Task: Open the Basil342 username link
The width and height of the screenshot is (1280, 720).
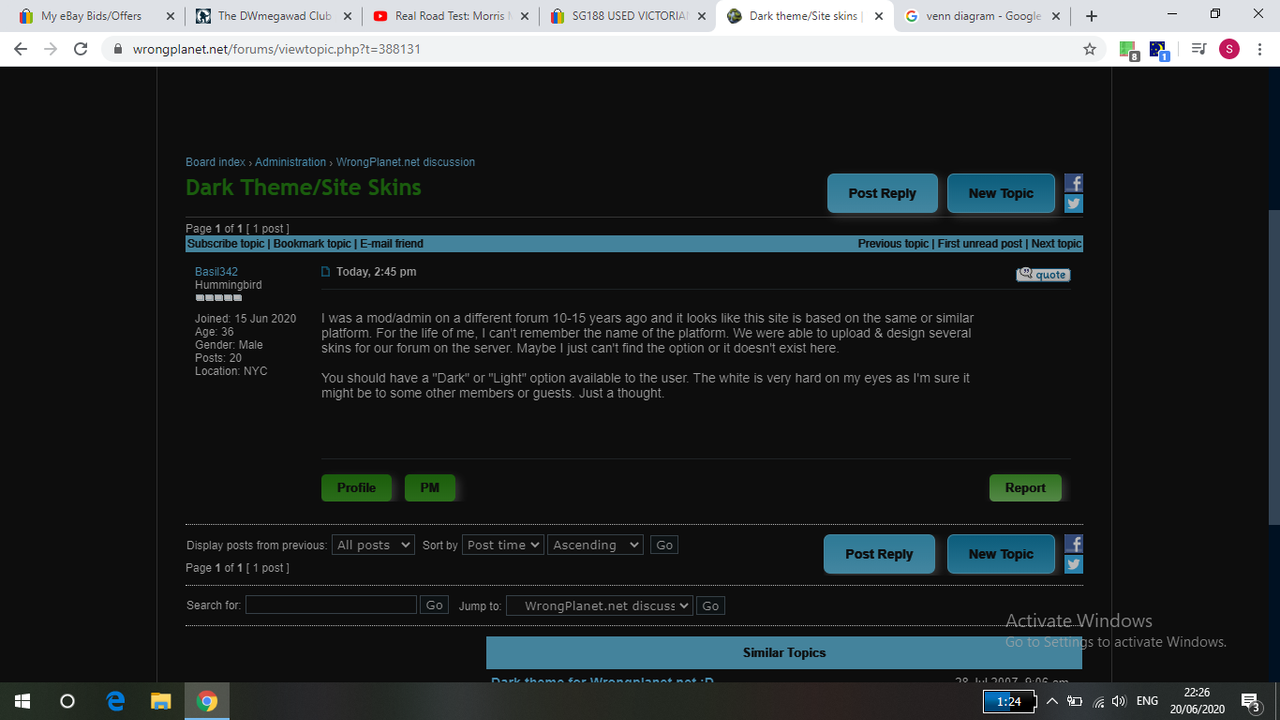Action: point(216,272)
